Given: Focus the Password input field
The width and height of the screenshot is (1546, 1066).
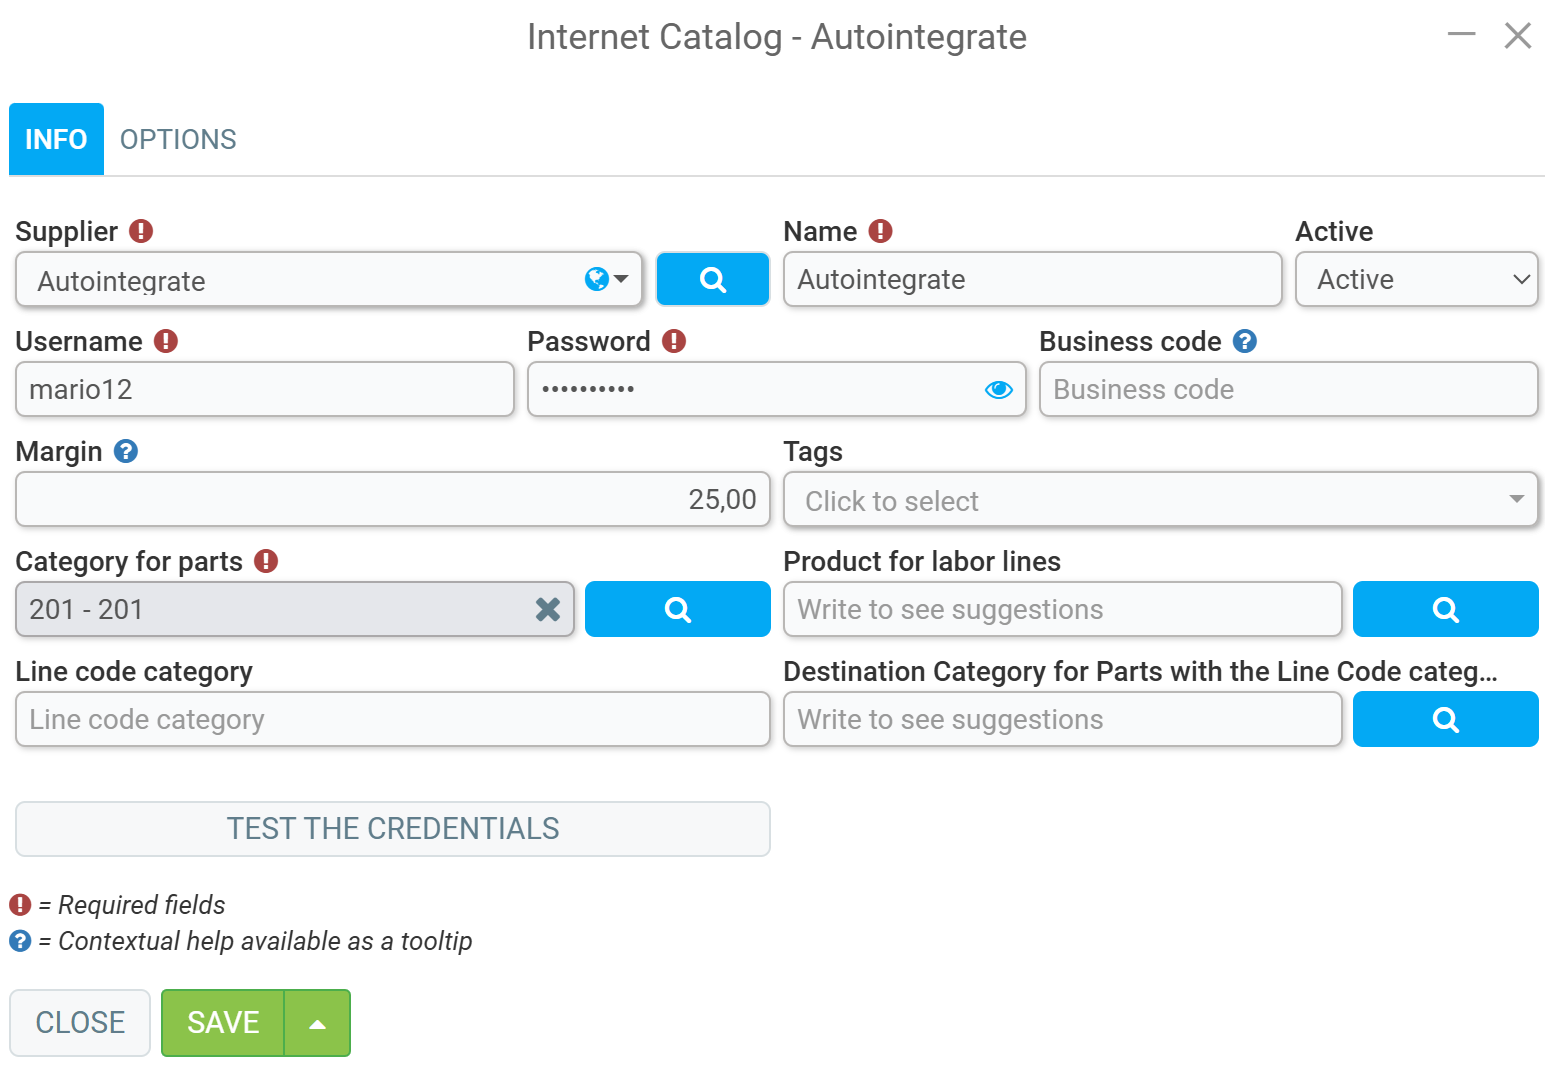Looking at the screenshot, I should [x=776, y=389].
